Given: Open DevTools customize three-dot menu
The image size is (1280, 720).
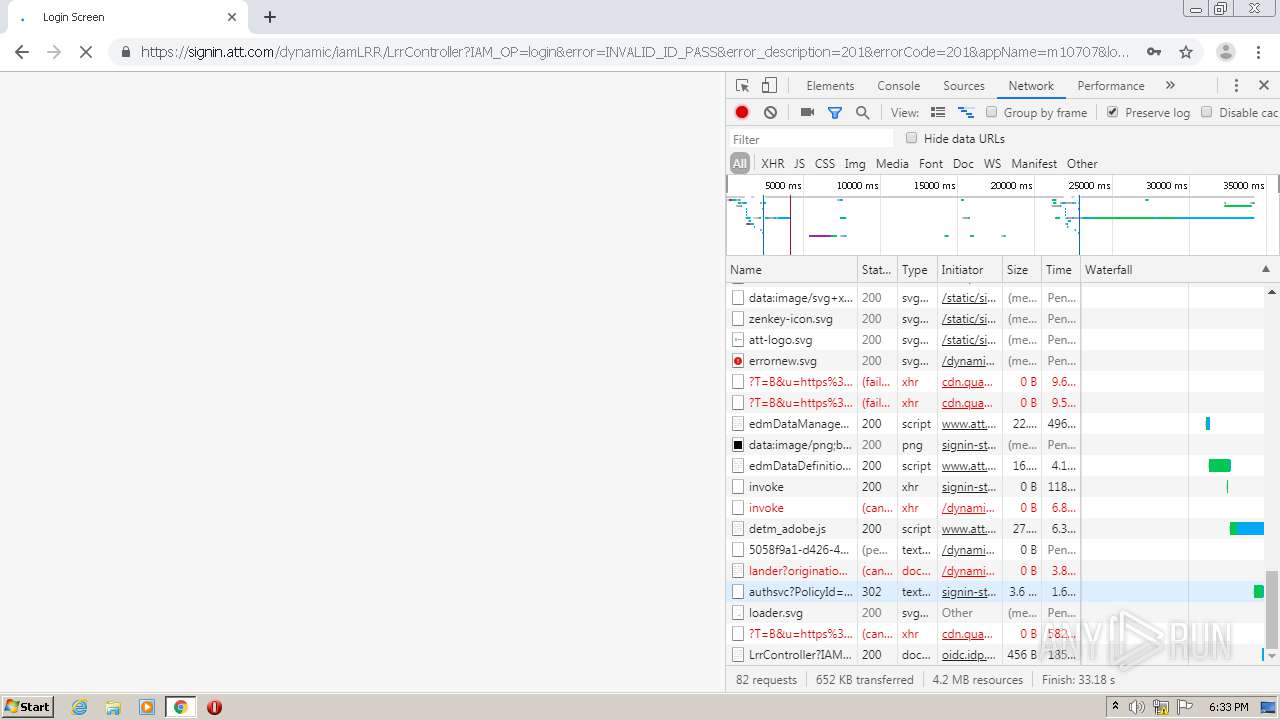Looking at the screenshot, I should tap(1236, 86).
